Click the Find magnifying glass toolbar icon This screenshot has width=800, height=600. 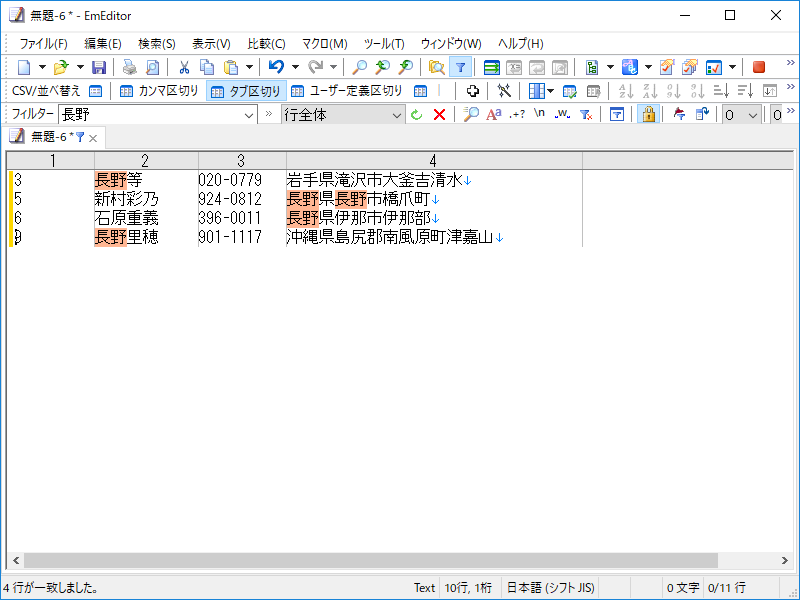[x=360, y=65]
